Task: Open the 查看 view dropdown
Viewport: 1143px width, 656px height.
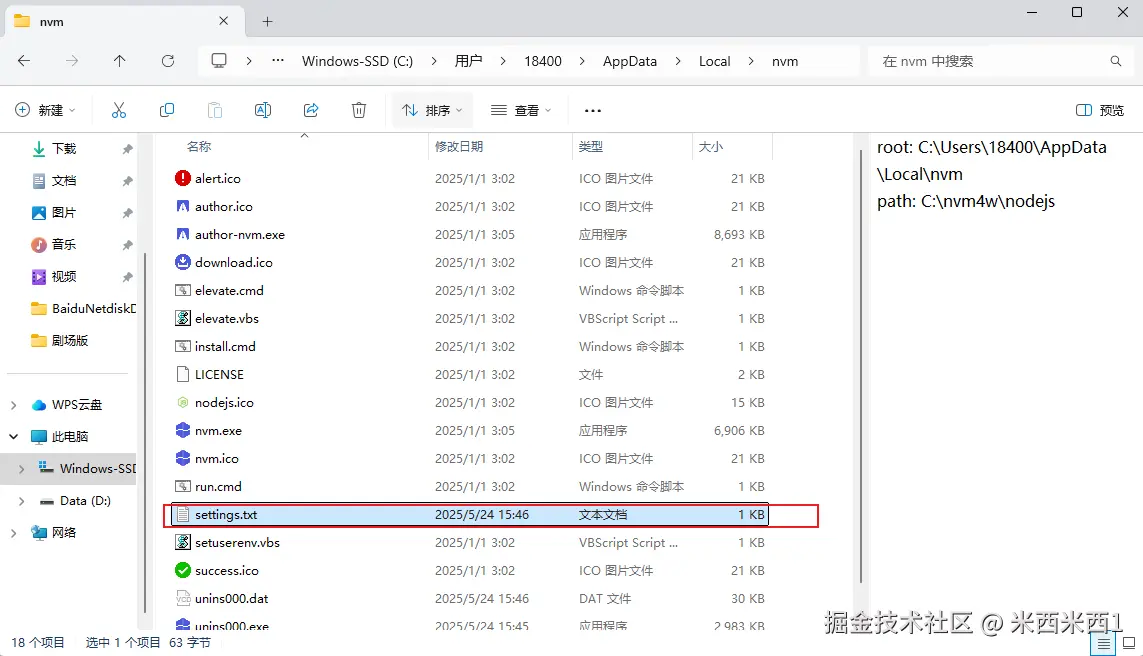Action: [x=520, y=110]
